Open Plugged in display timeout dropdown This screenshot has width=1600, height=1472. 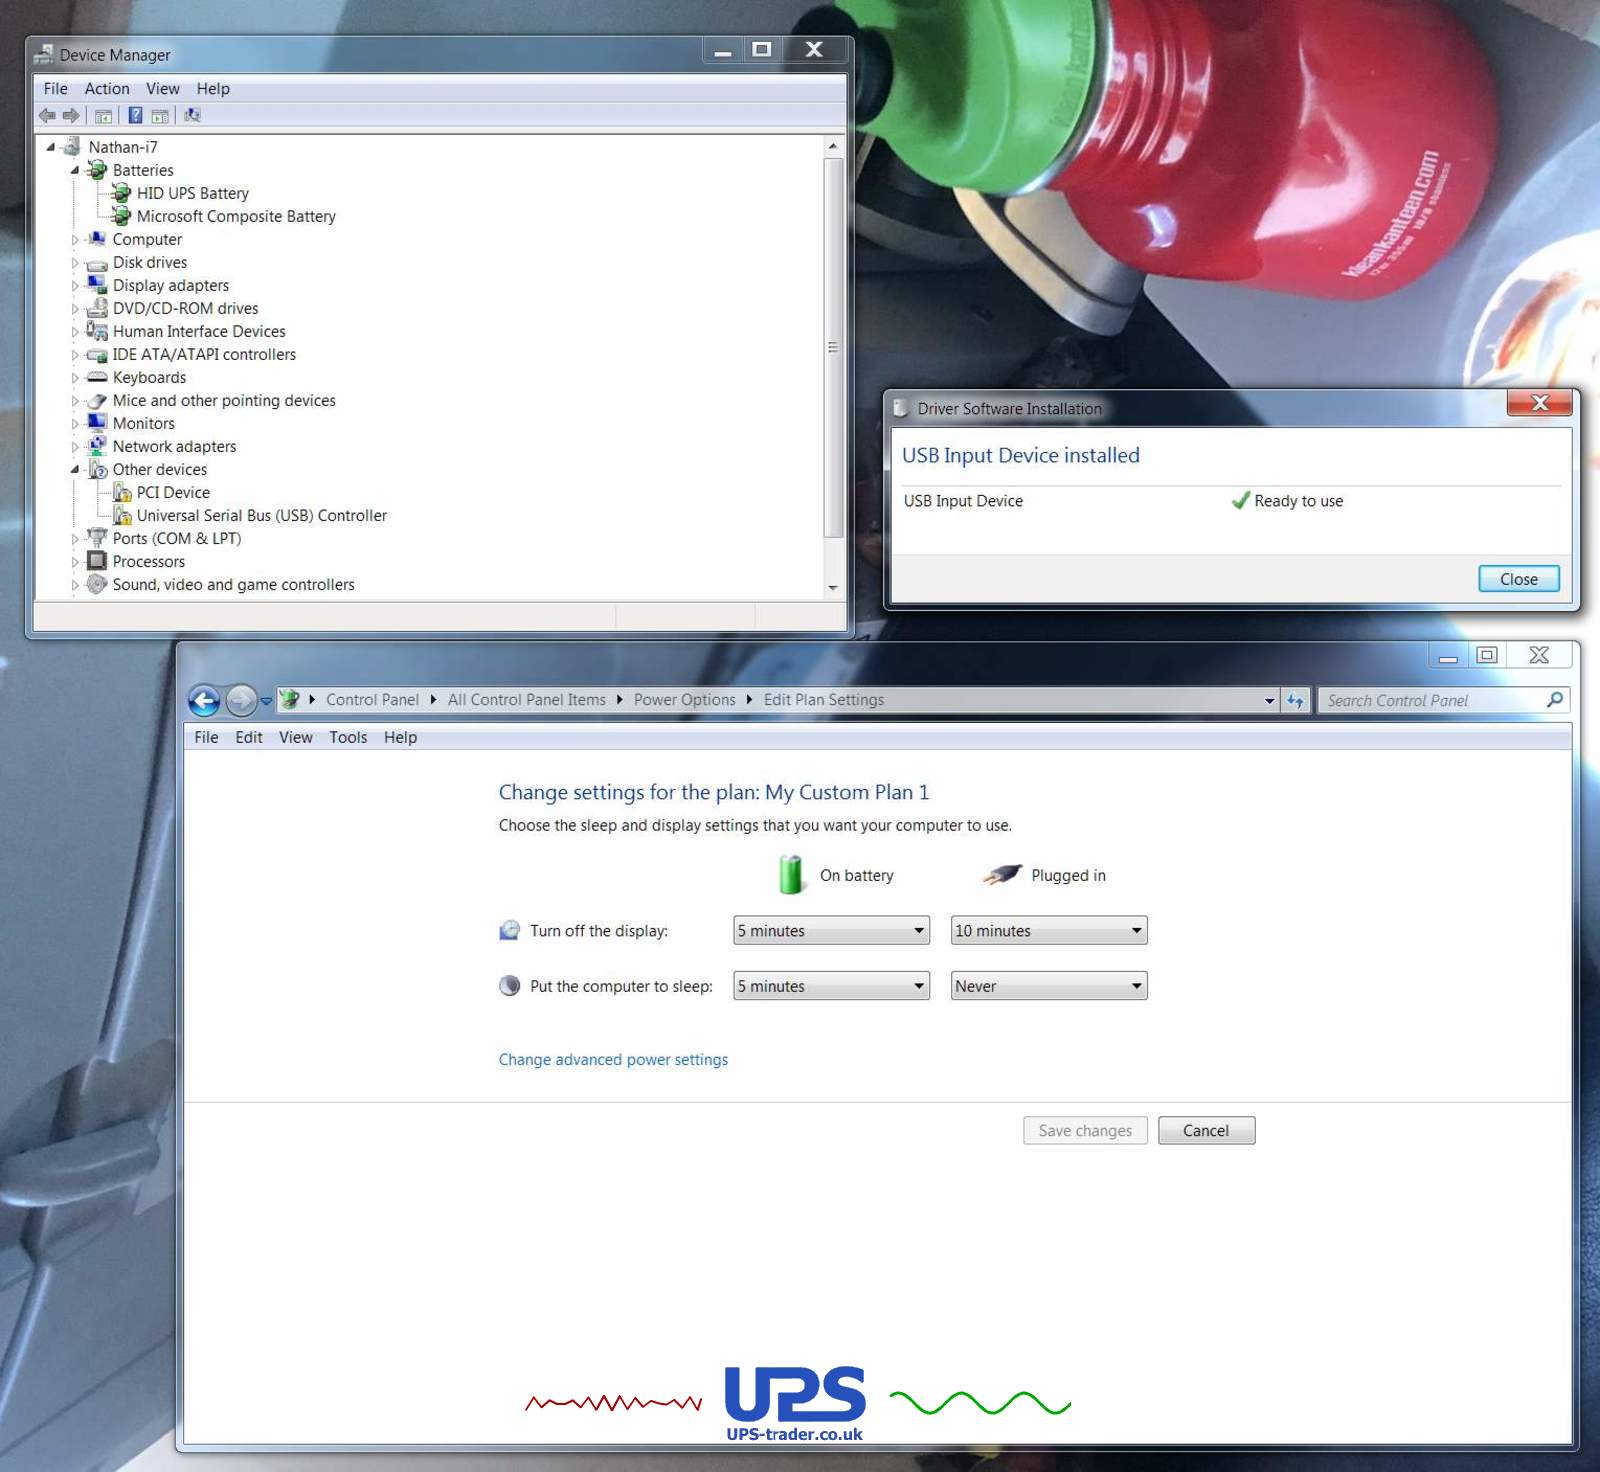pos(1049,931)
